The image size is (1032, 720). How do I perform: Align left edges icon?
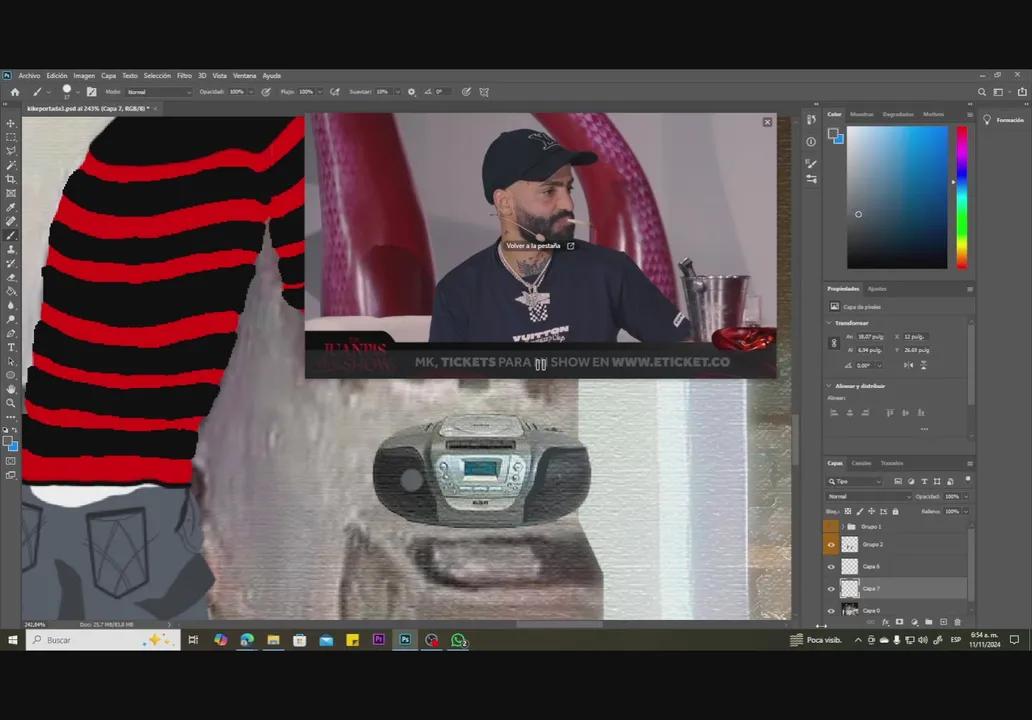(834, 413)
